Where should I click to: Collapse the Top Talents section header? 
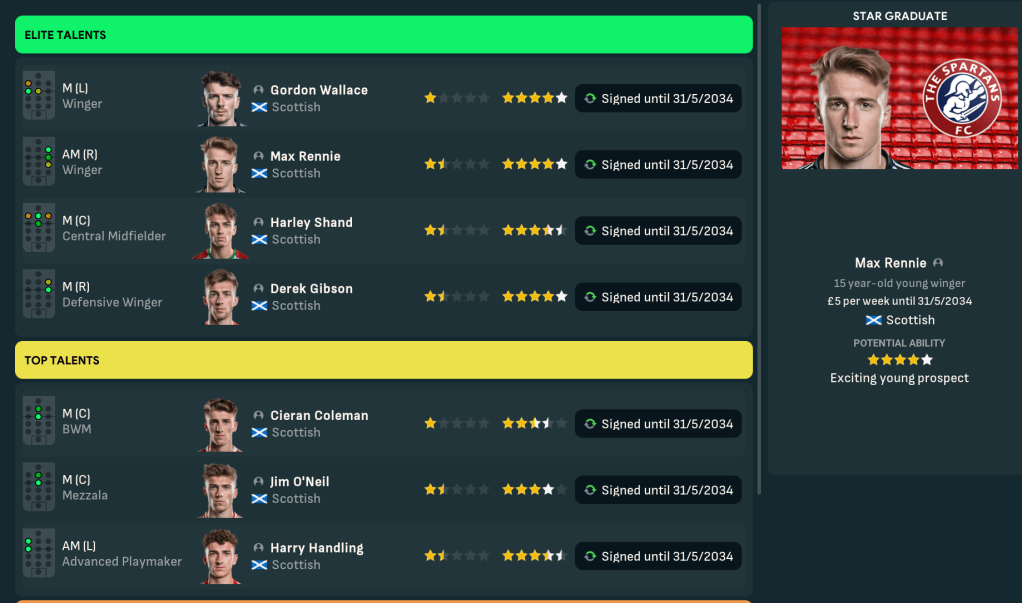pos(383,360)
